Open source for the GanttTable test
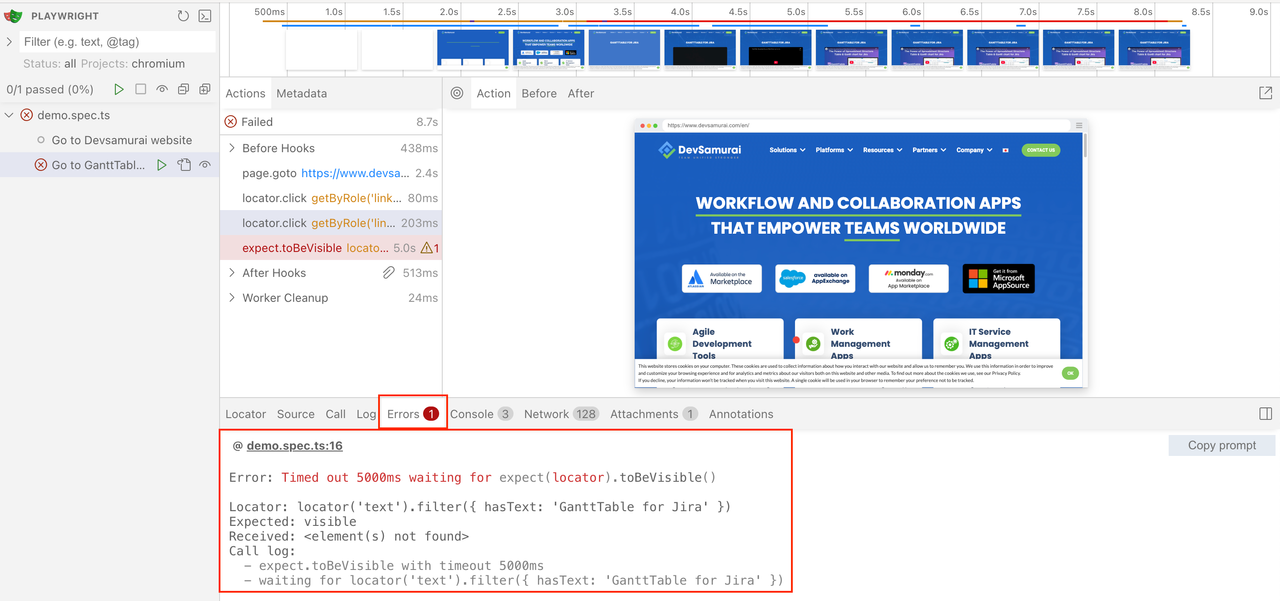The height and width of the screenshot is (601, 1280). (184, 165)
